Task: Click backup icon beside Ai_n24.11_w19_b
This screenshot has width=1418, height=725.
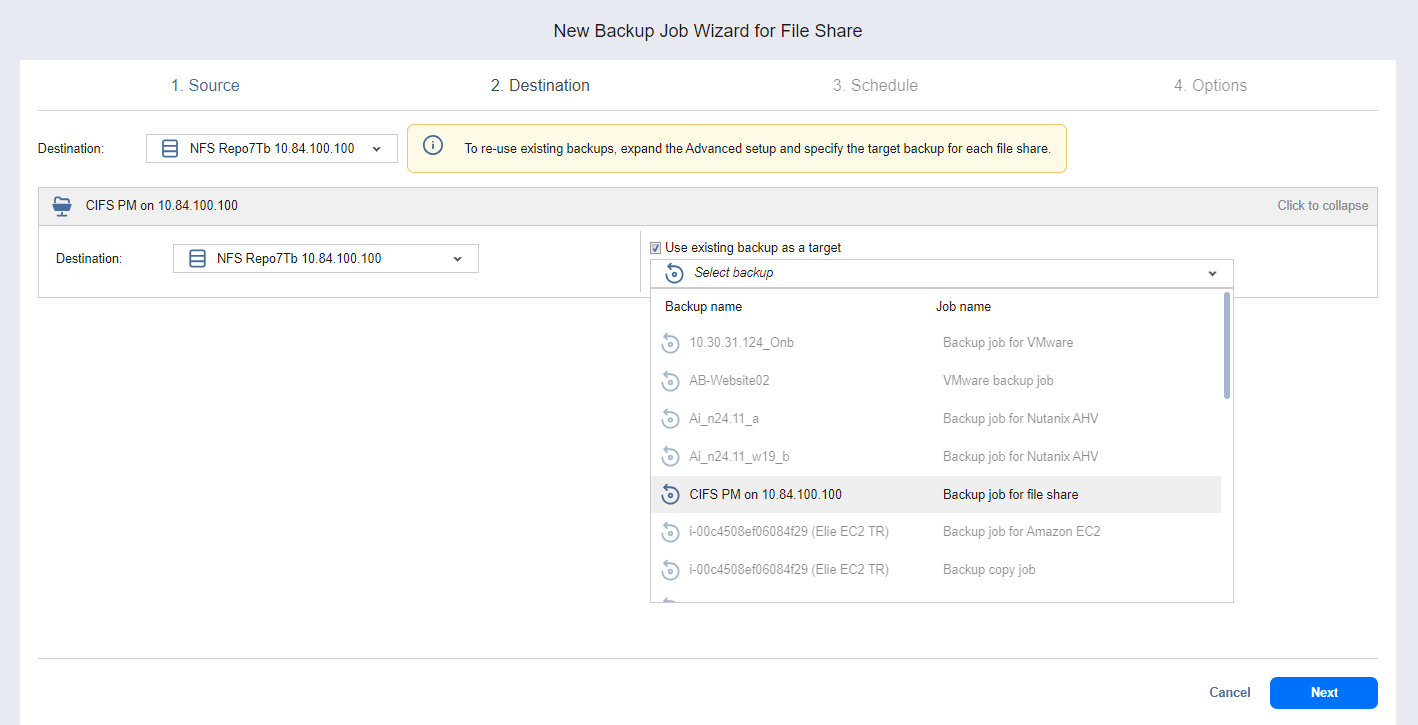Action: coord(671,457)
